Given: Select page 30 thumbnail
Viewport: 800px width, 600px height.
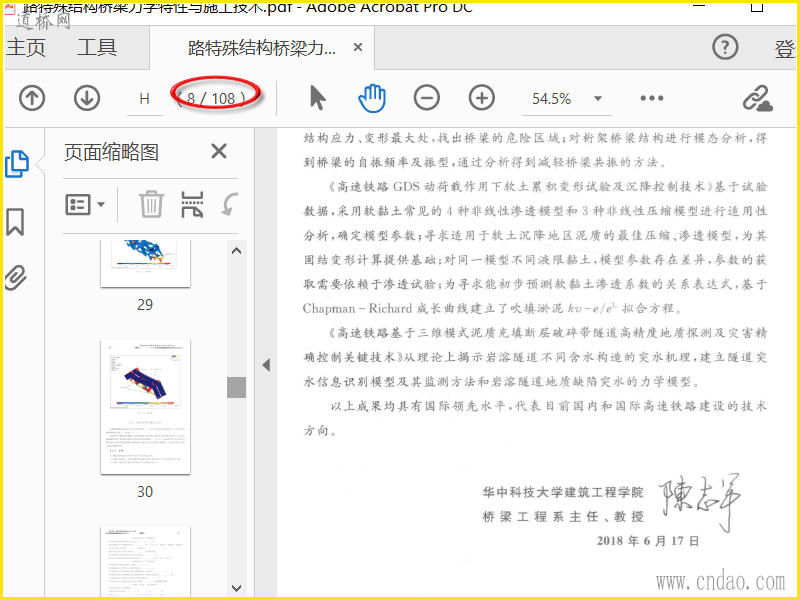Looking at the screenshot, I should tap(145, 407).
